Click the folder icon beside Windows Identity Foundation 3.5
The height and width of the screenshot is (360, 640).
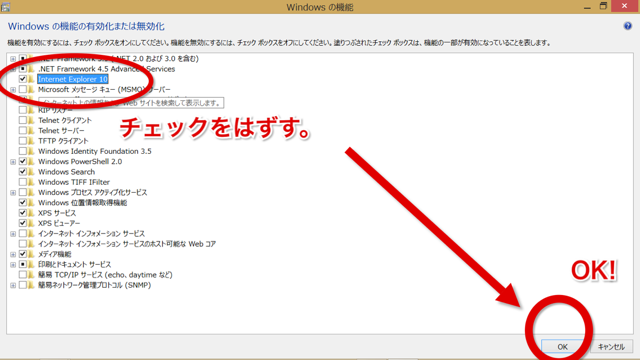(x=31, y=151)
